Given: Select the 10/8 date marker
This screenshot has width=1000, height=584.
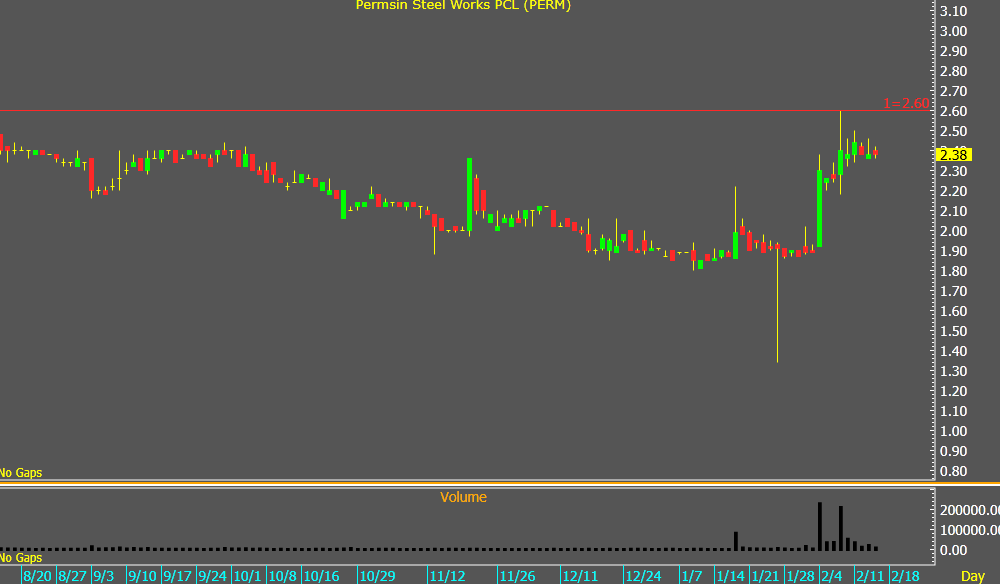Looking at the screenshot, I should click(282, 576).
